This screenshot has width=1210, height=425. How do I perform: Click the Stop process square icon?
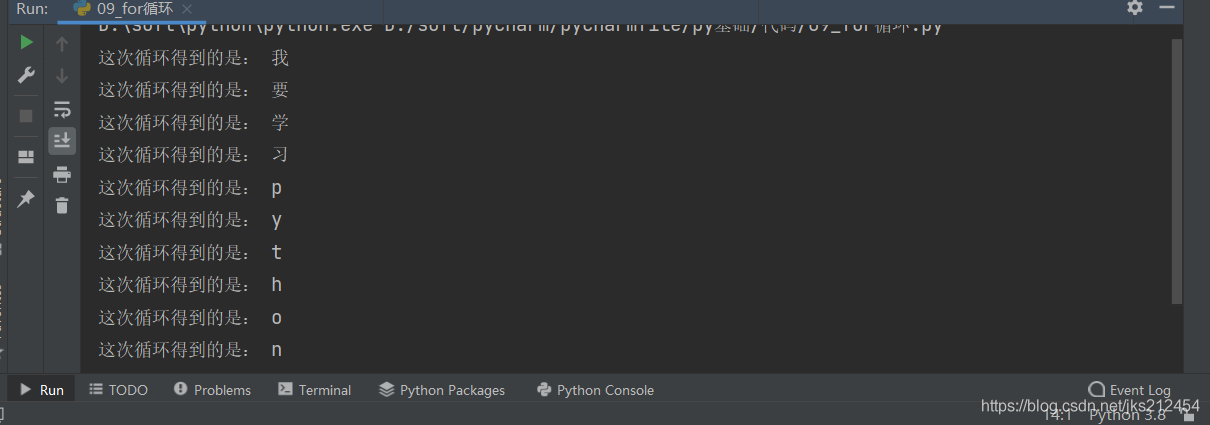pyautogui.click(x=27, y=116)
